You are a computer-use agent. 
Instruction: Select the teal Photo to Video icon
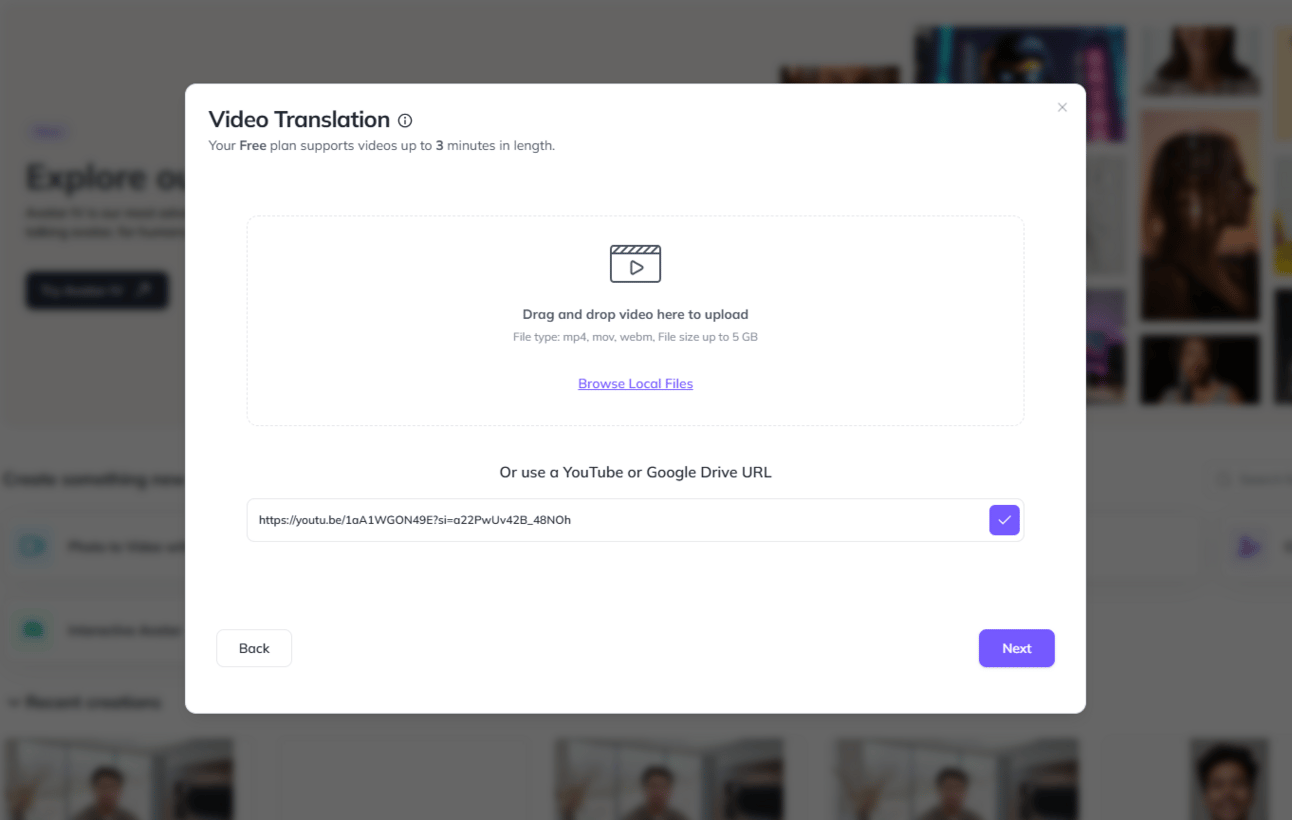(33, 547)
